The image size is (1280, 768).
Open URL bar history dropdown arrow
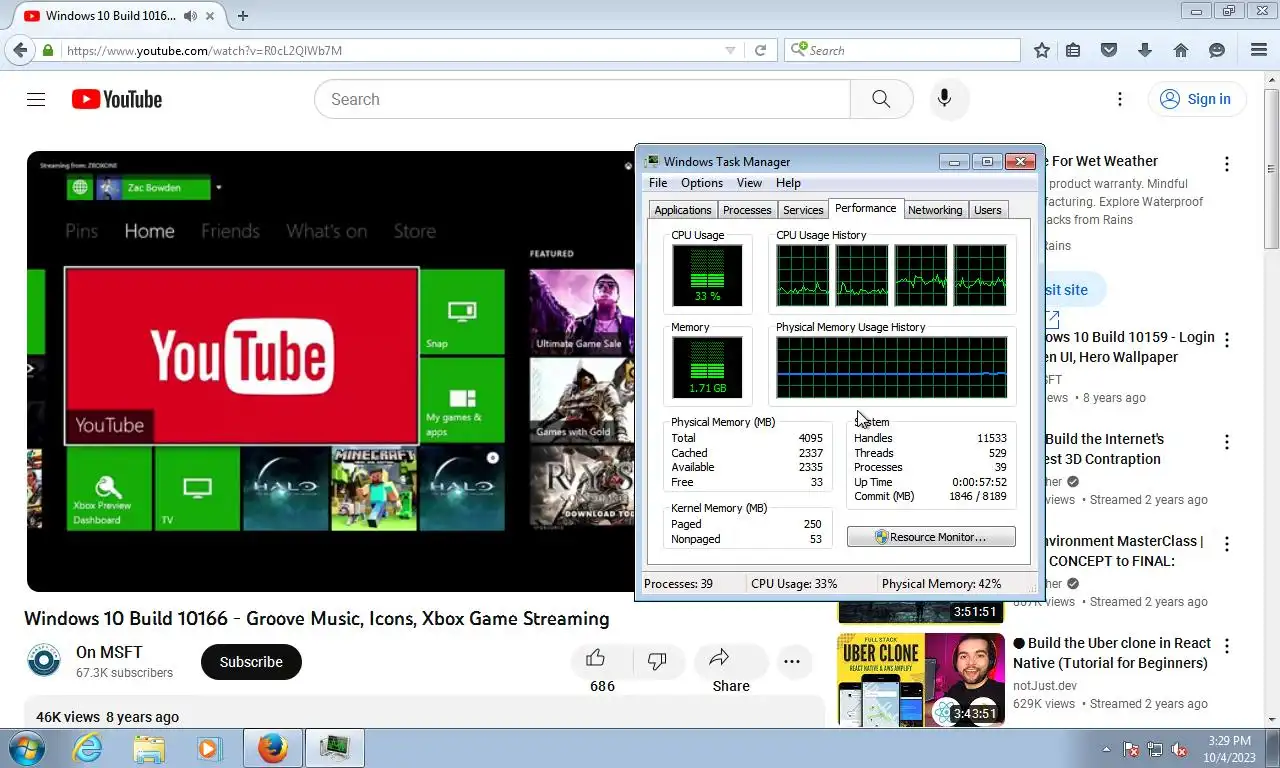(x=730, y=50)
